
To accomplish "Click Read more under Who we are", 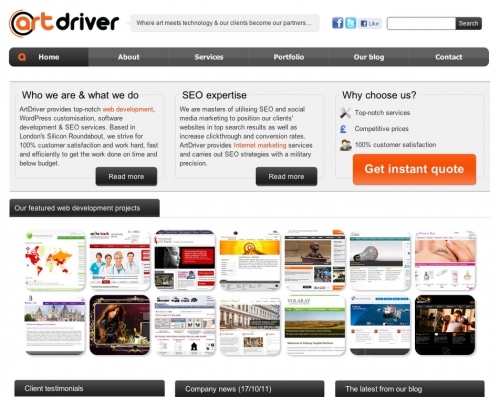I will point(126,176).
